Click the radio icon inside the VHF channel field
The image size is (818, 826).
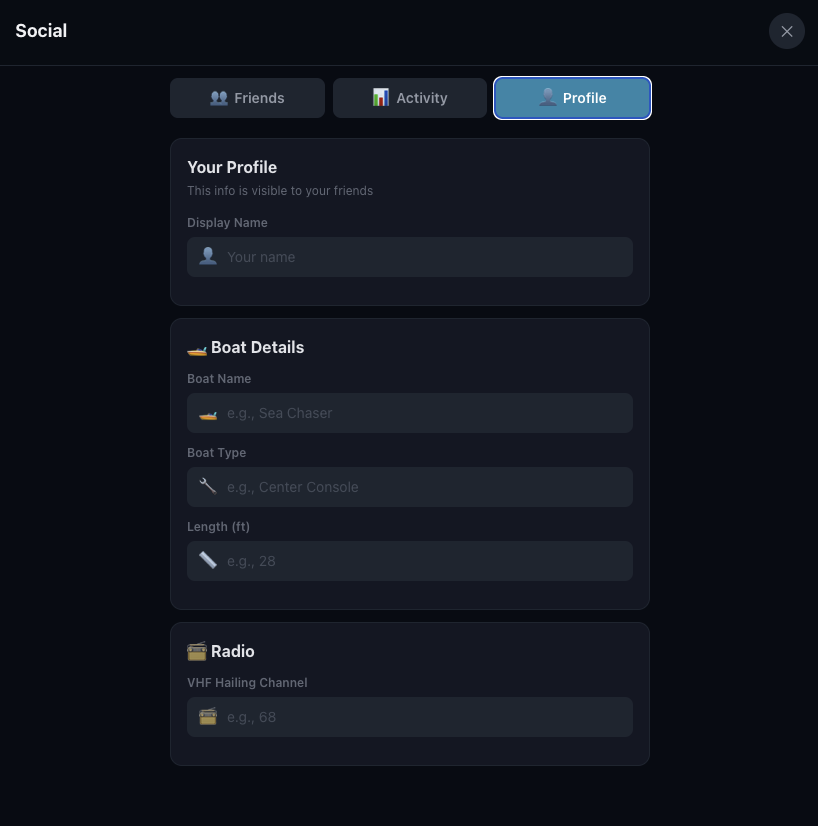[208, 716]
